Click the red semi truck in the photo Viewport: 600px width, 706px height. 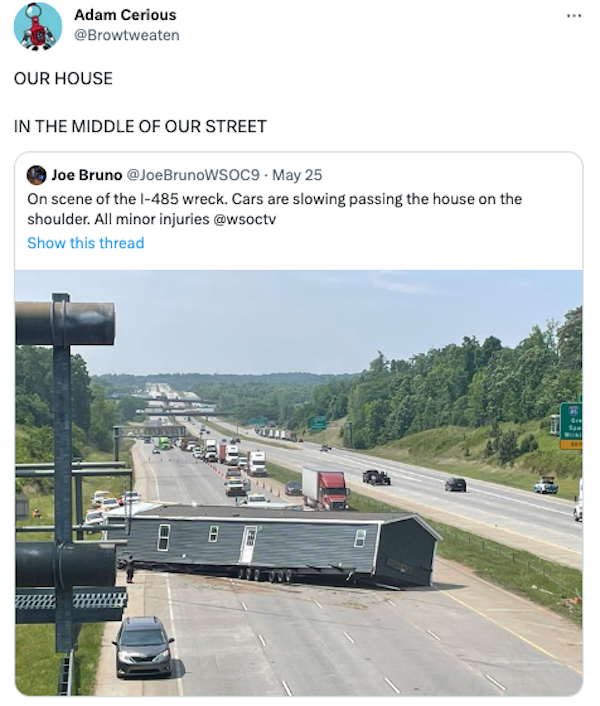pos(325,487)
